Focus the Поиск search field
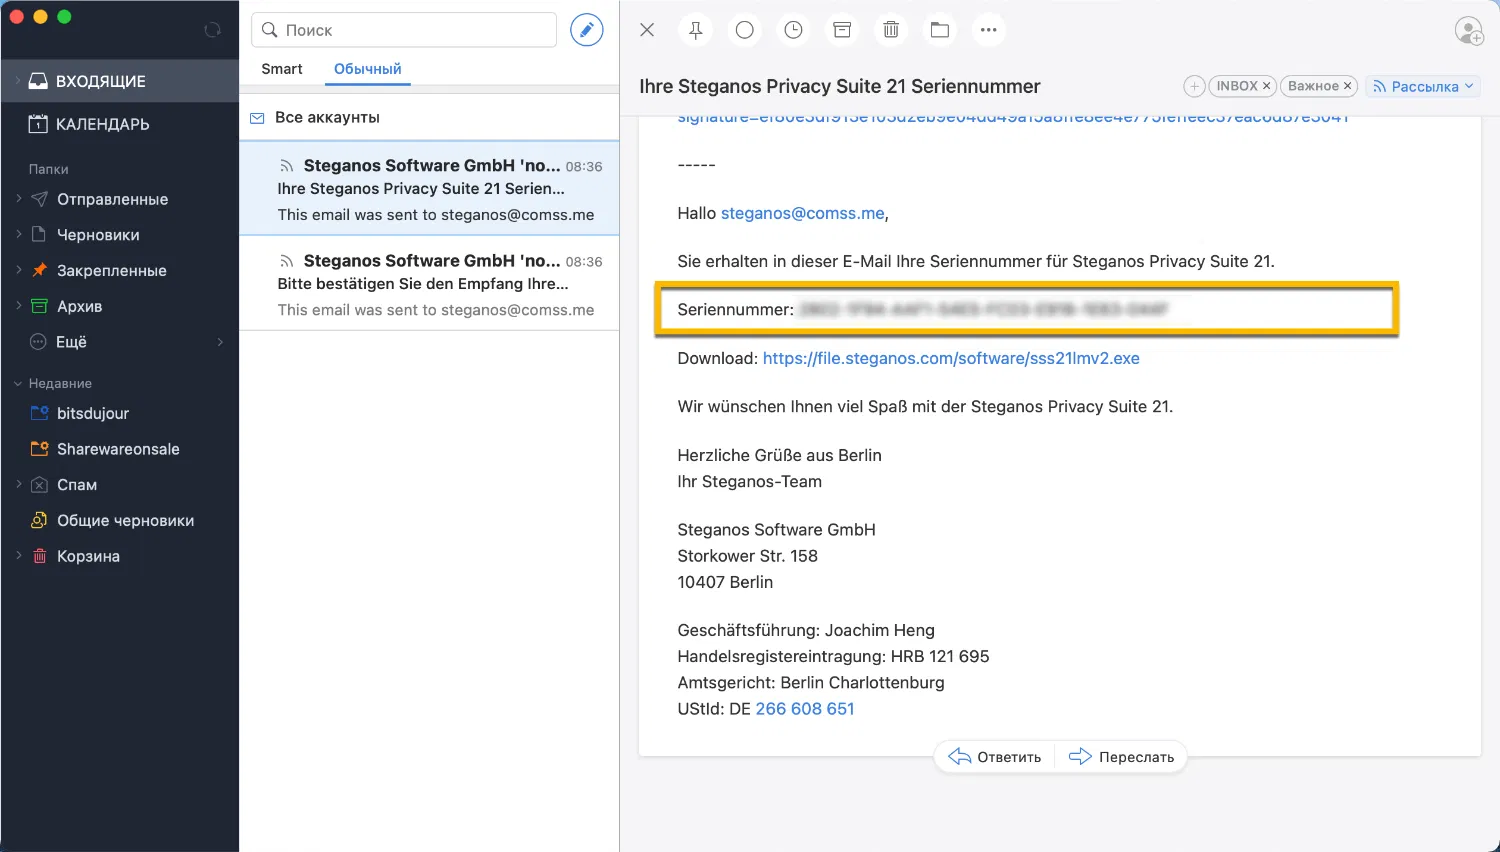 pos(404,30)
